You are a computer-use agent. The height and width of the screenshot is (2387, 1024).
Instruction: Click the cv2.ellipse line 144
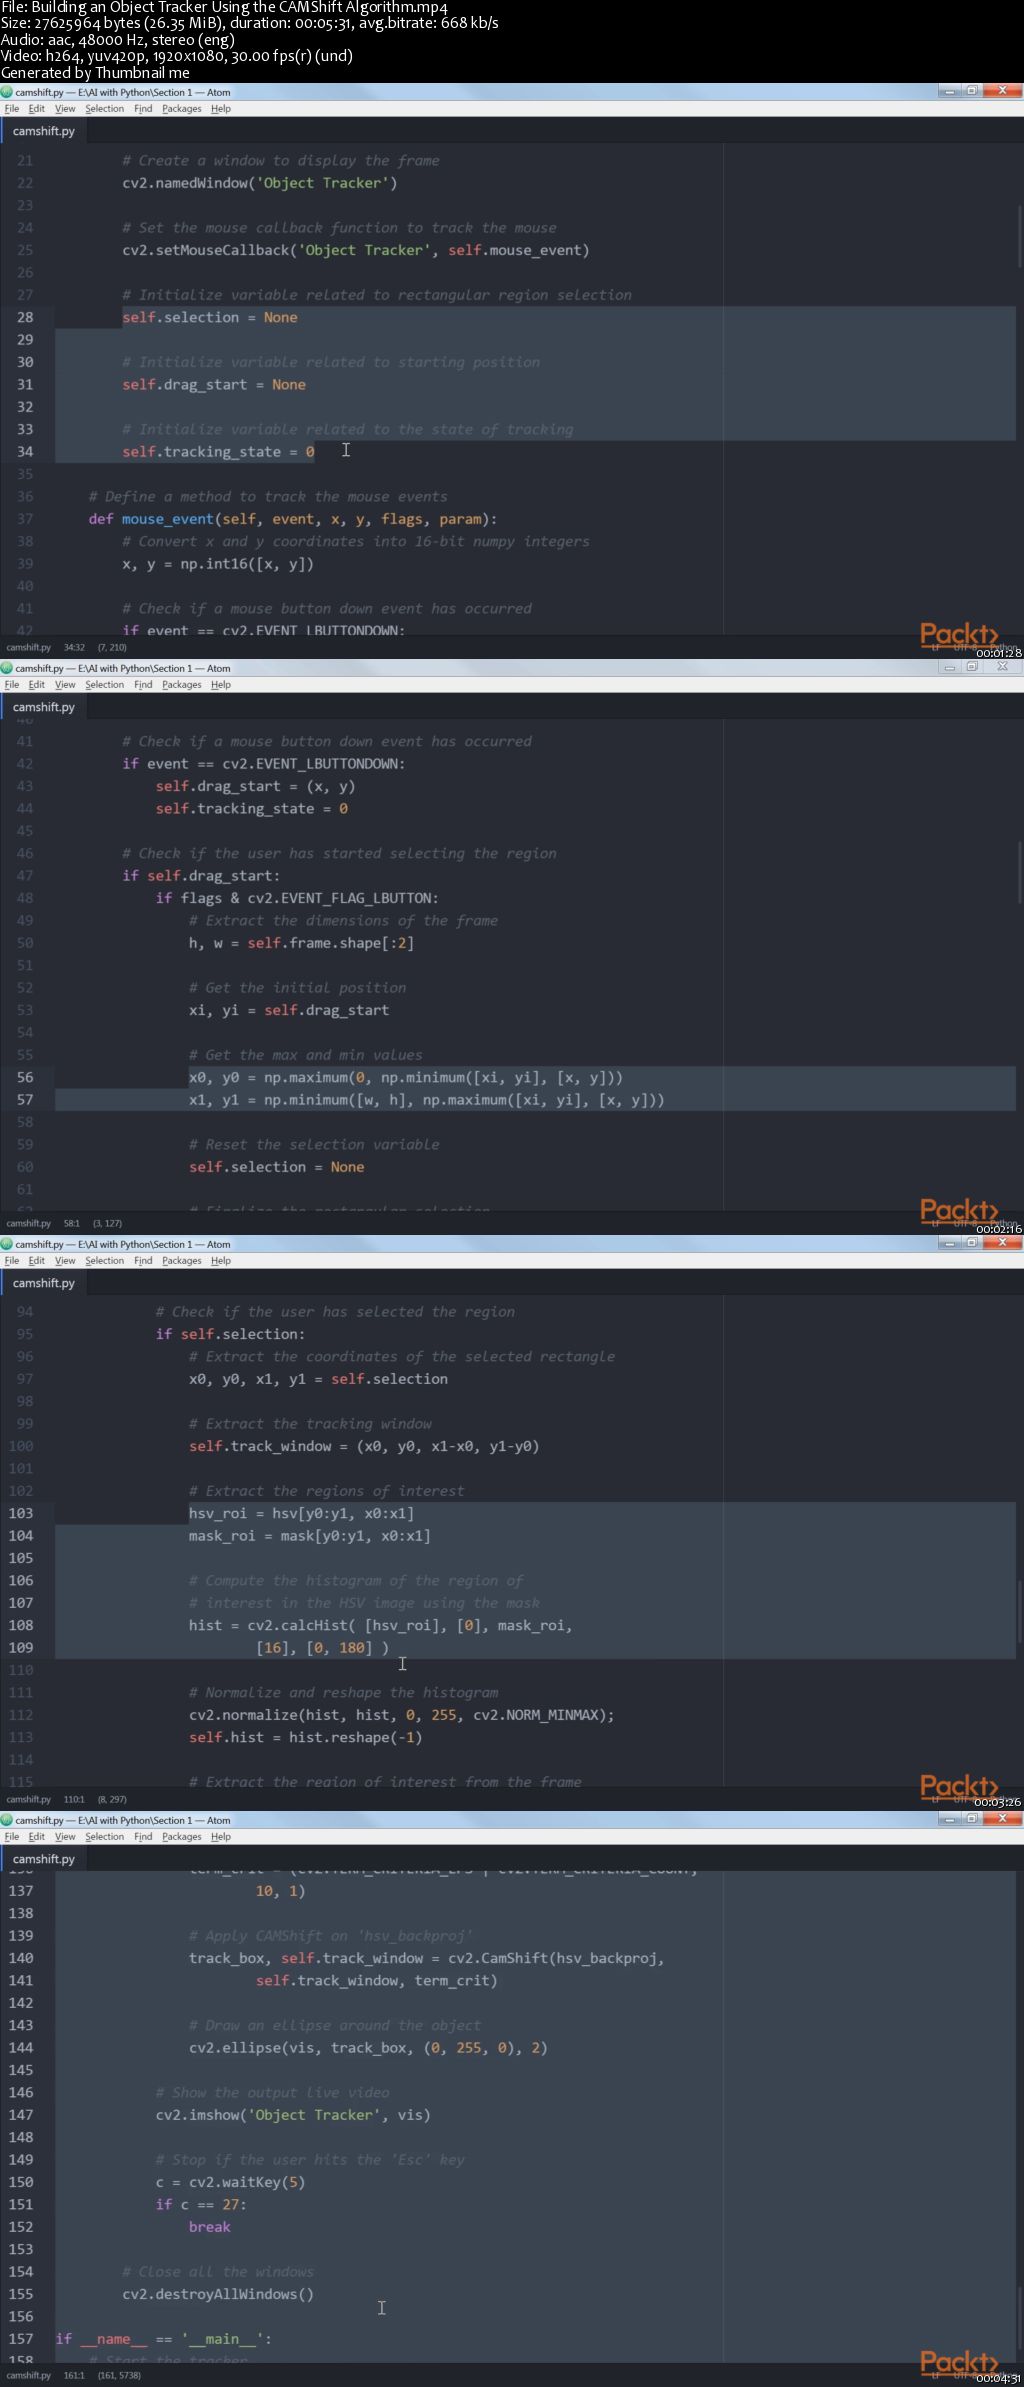368,2047
